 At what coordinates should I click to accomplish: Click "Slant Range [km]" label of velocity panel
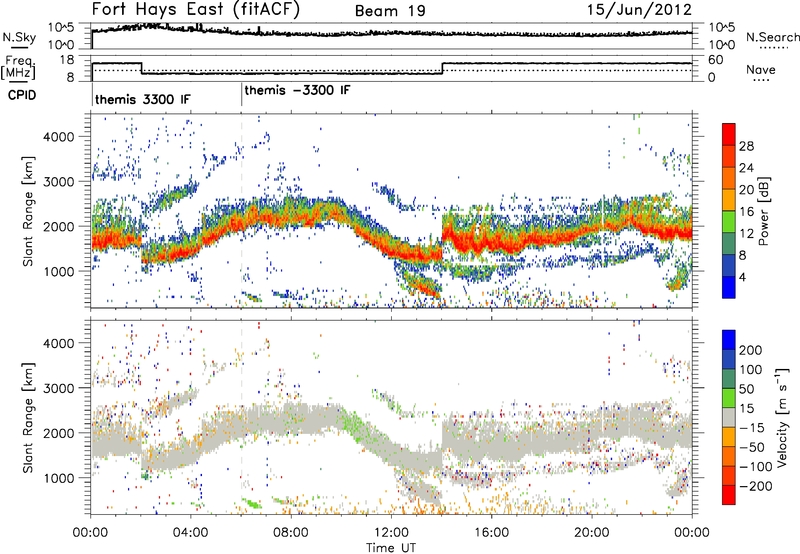29,417
